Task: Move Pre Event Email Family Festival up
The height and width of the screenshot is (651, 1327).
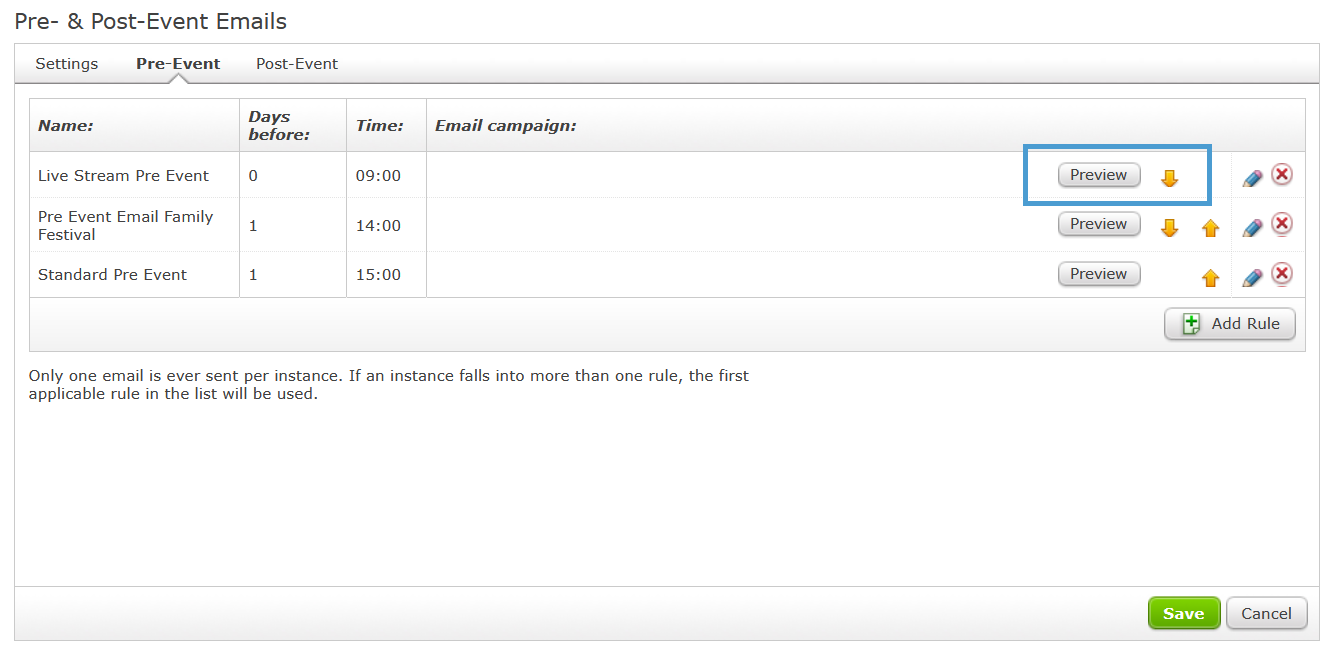Action: (1210, 228)
